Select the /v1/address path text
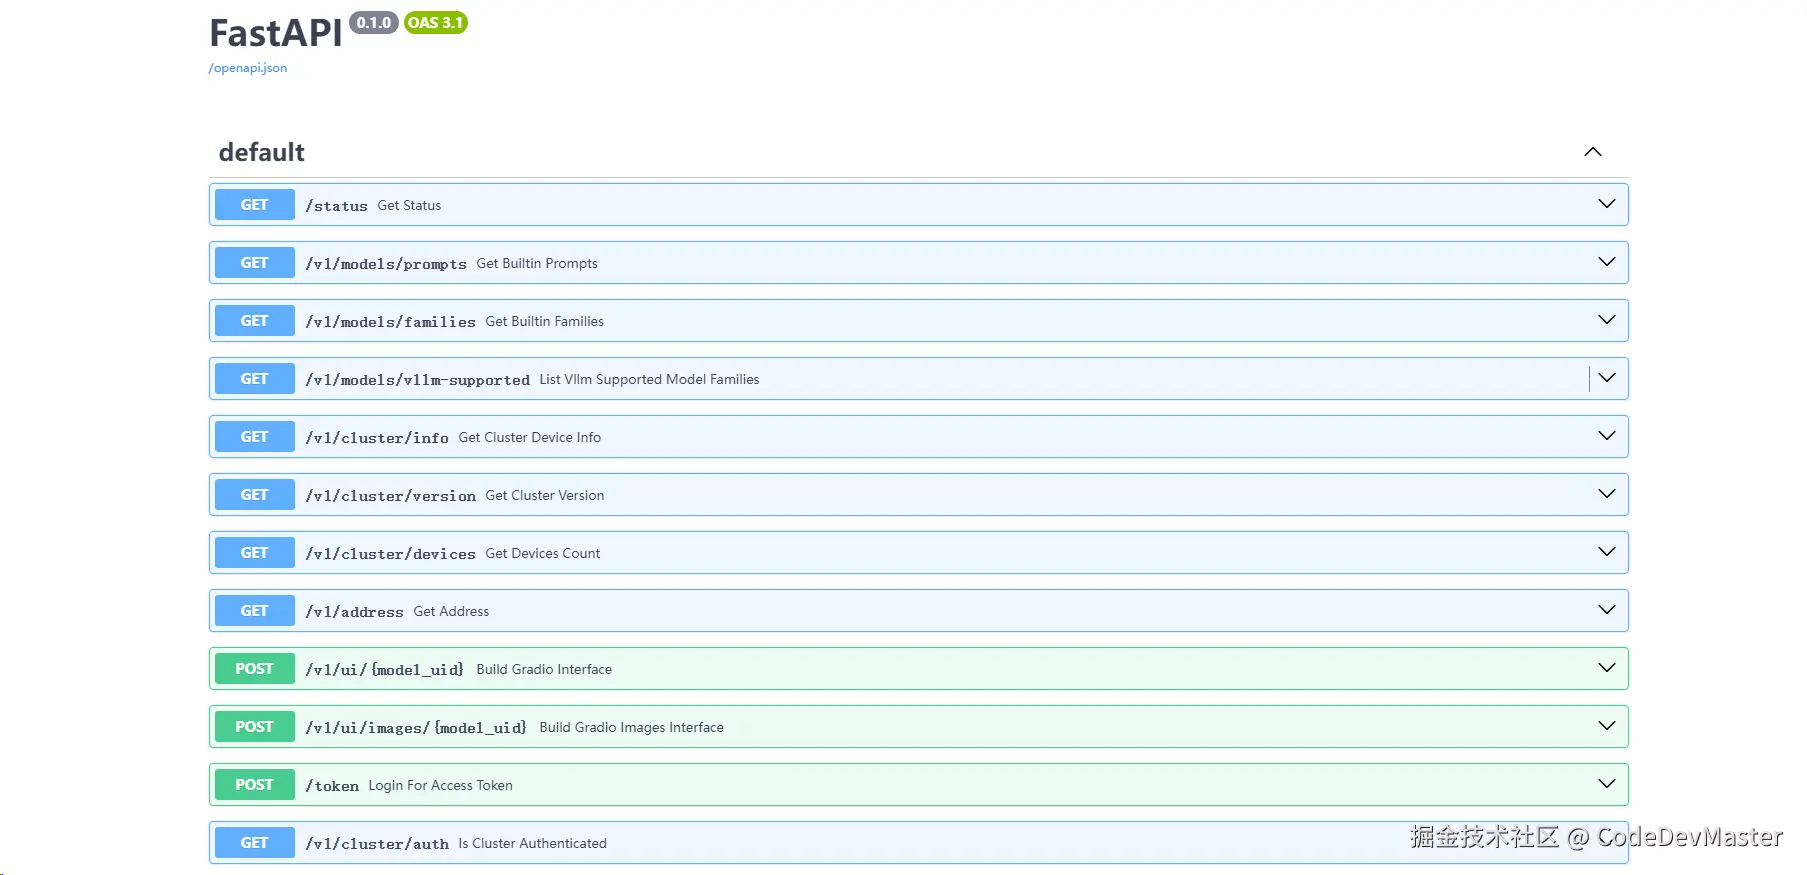The width and height of the screenshot is (1807, 875). click(x=355, y=612)
